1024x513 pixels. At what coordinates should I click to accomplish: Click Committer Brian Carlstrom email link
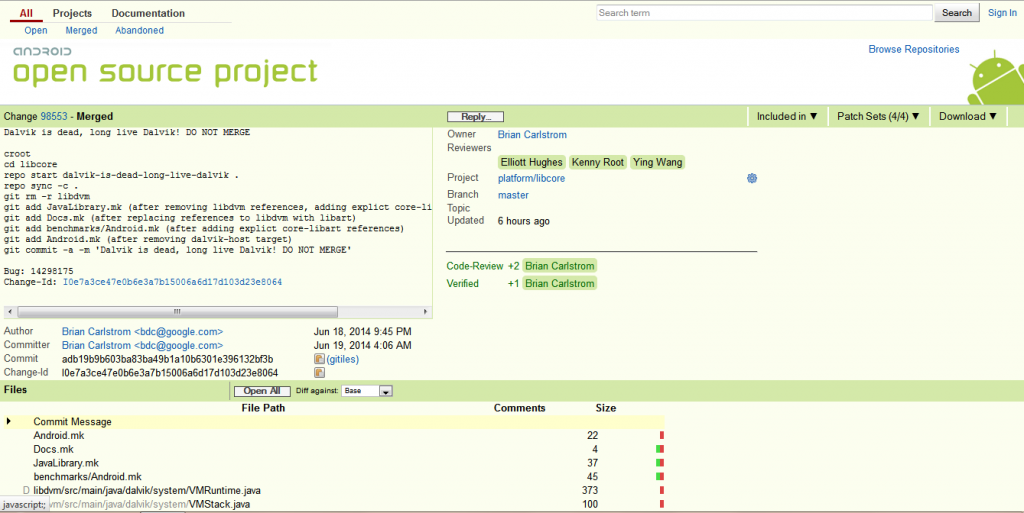142,345
